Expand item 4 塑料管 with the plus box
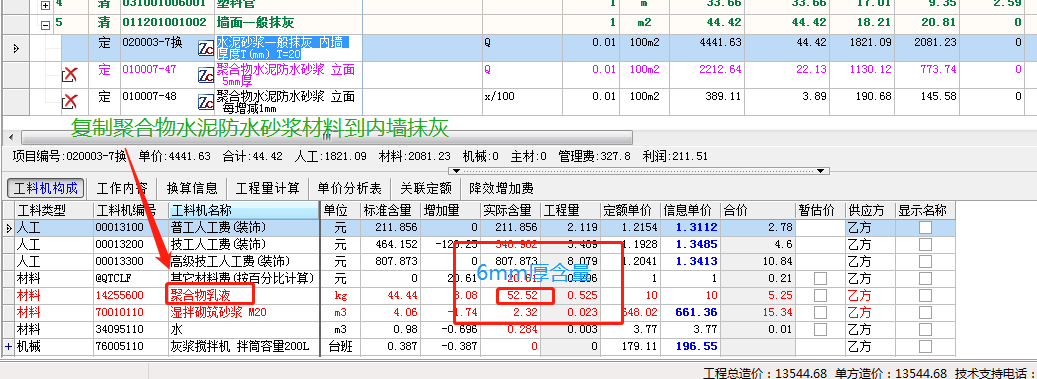 (46, 5)
